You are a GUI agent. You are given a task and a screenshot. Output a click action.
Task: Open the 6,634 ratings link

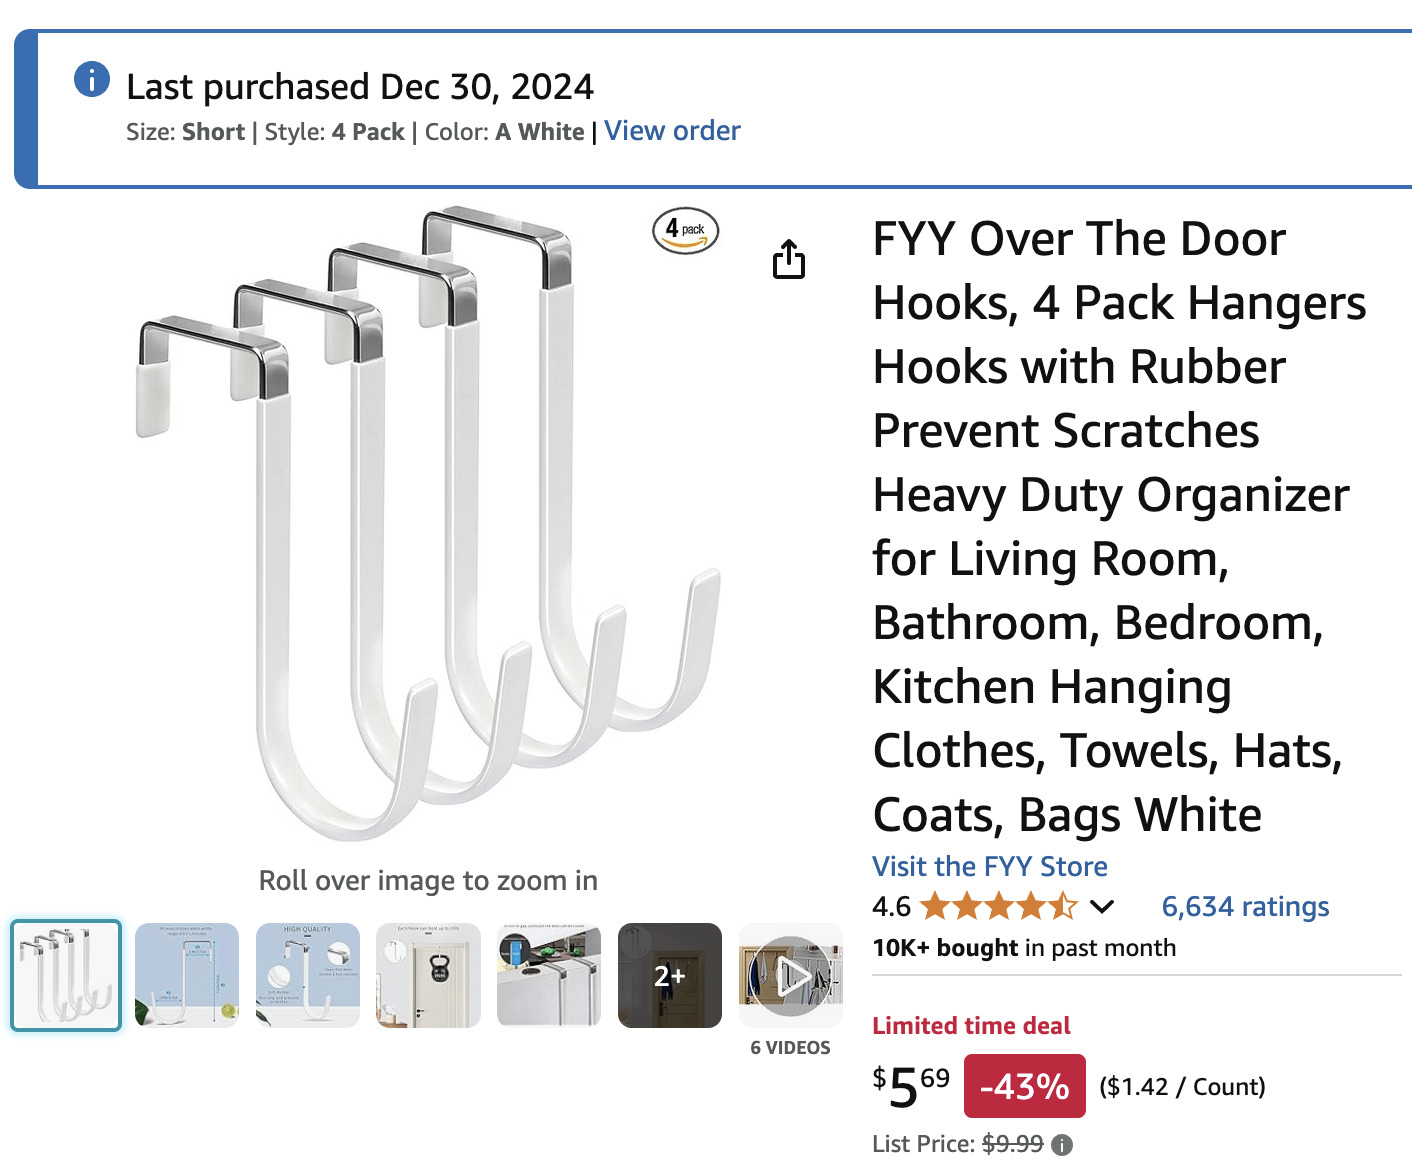coord(1245,907)
